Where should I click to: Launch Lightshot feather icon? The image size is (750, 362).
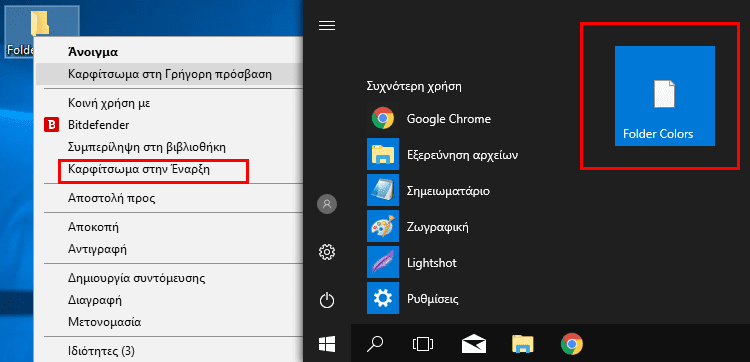383,262
